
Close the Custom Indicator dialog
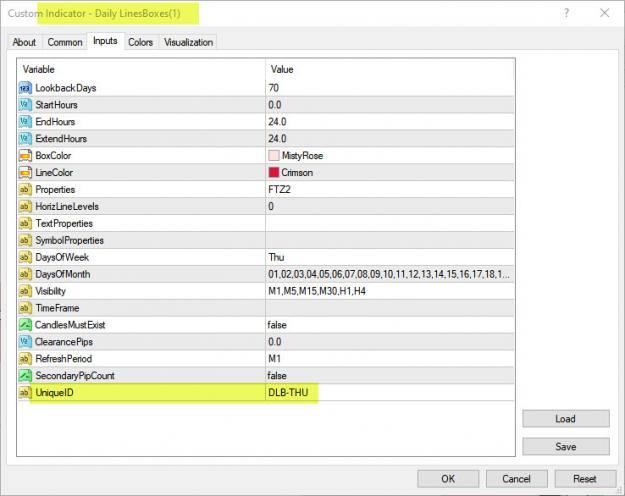605,13
